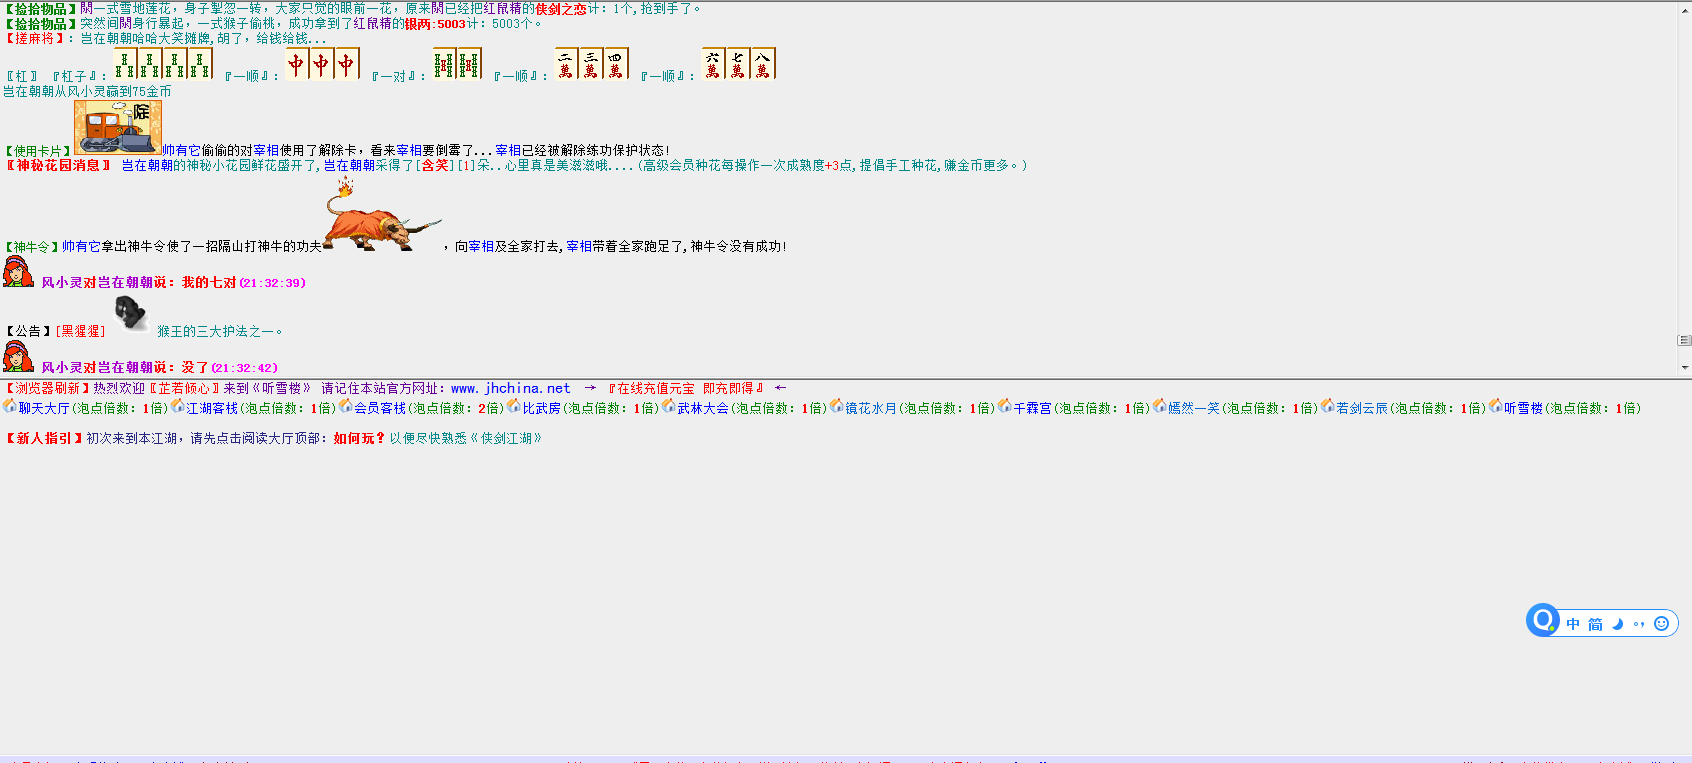Click the 在线充值元宝 即充即得 recharge link

[x=686, y=388]
